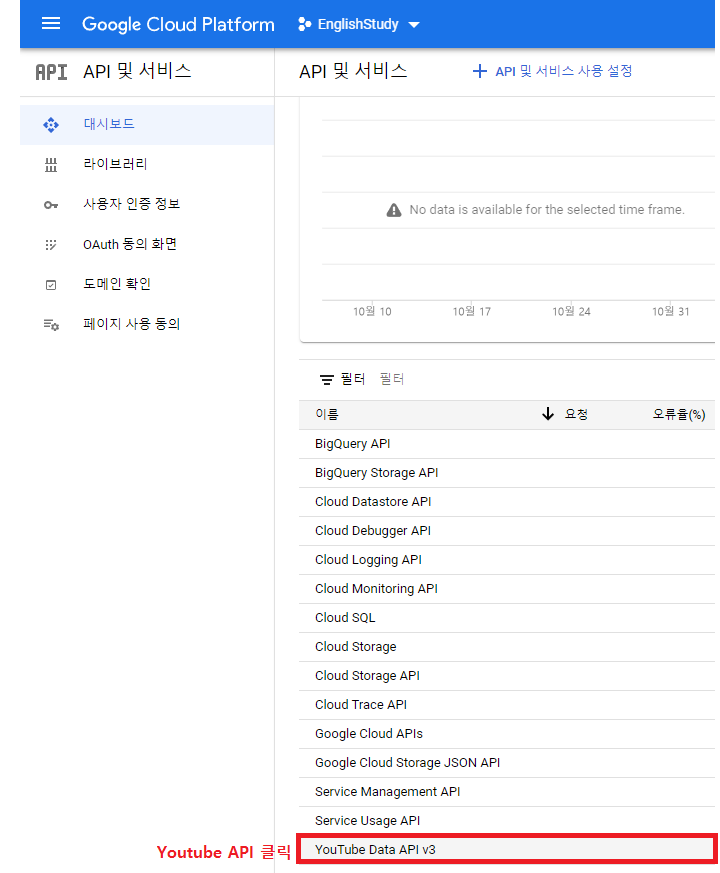Image resolution: width=720 pixels, height=873 pixels.
Task: Click the OAuth consent screen icon
Action: (x=51, y=245)
